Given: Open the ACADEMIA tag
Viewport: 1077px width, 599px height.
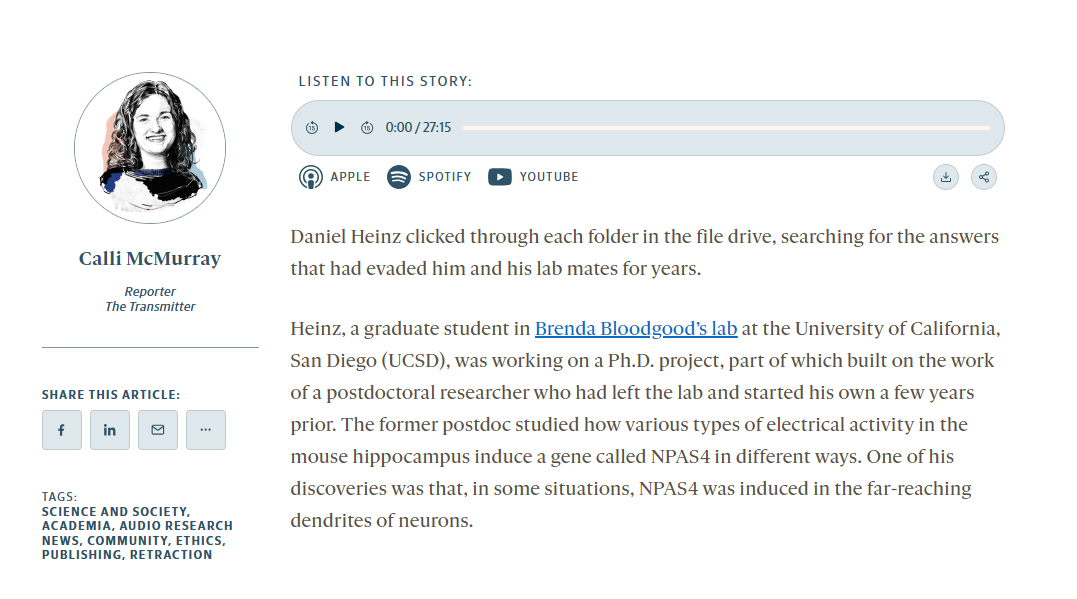Looking at the screenshot, I should tap(76, 526).
